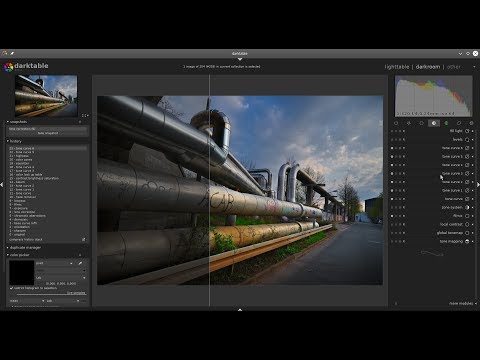Toggle the tone curve 3 module
This screenshot has width=480, height=360.
pos(392,174)
